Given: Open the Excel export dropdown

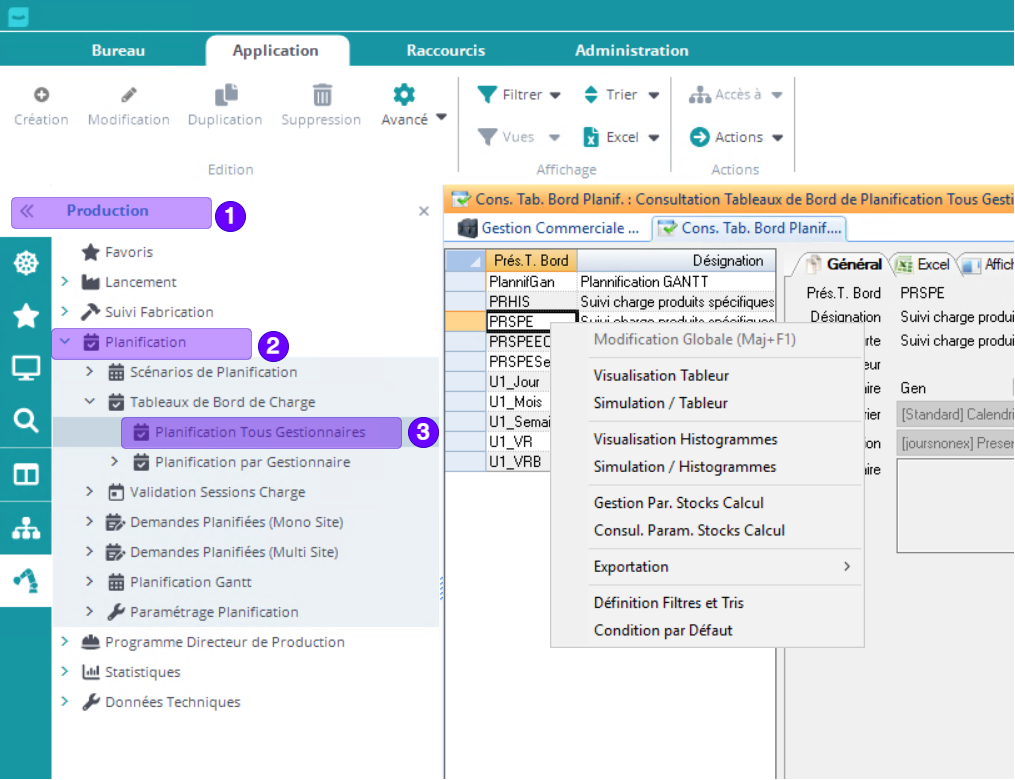Looking at the screenshot, I should 621,137.
